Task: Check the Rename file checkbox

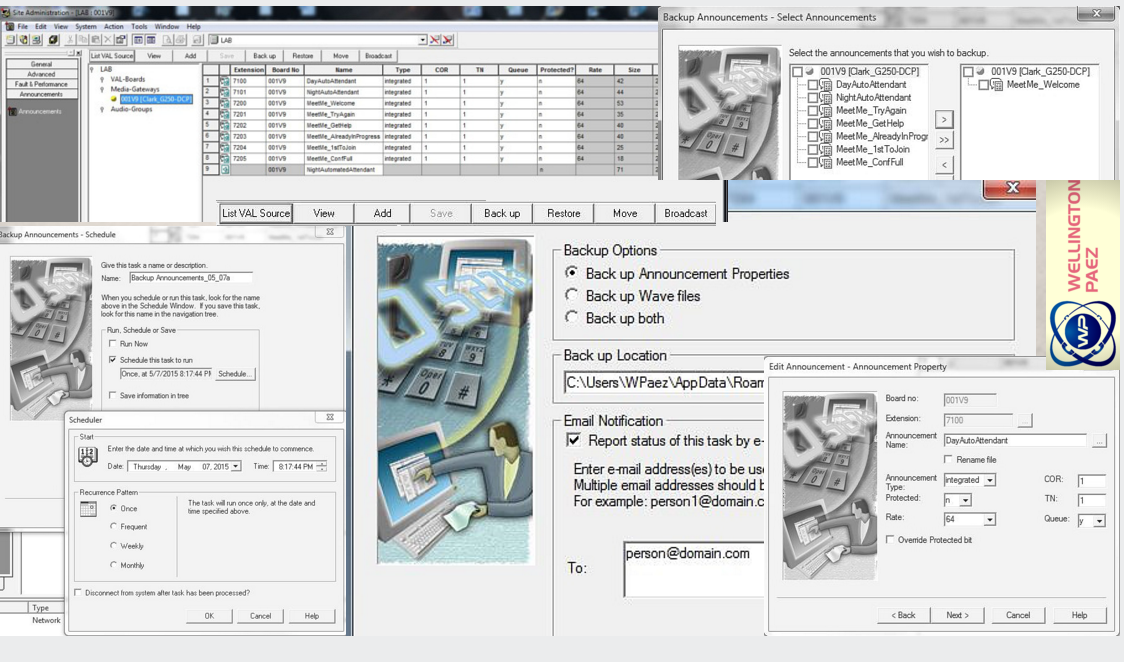Action: click(x=948, y=459)
